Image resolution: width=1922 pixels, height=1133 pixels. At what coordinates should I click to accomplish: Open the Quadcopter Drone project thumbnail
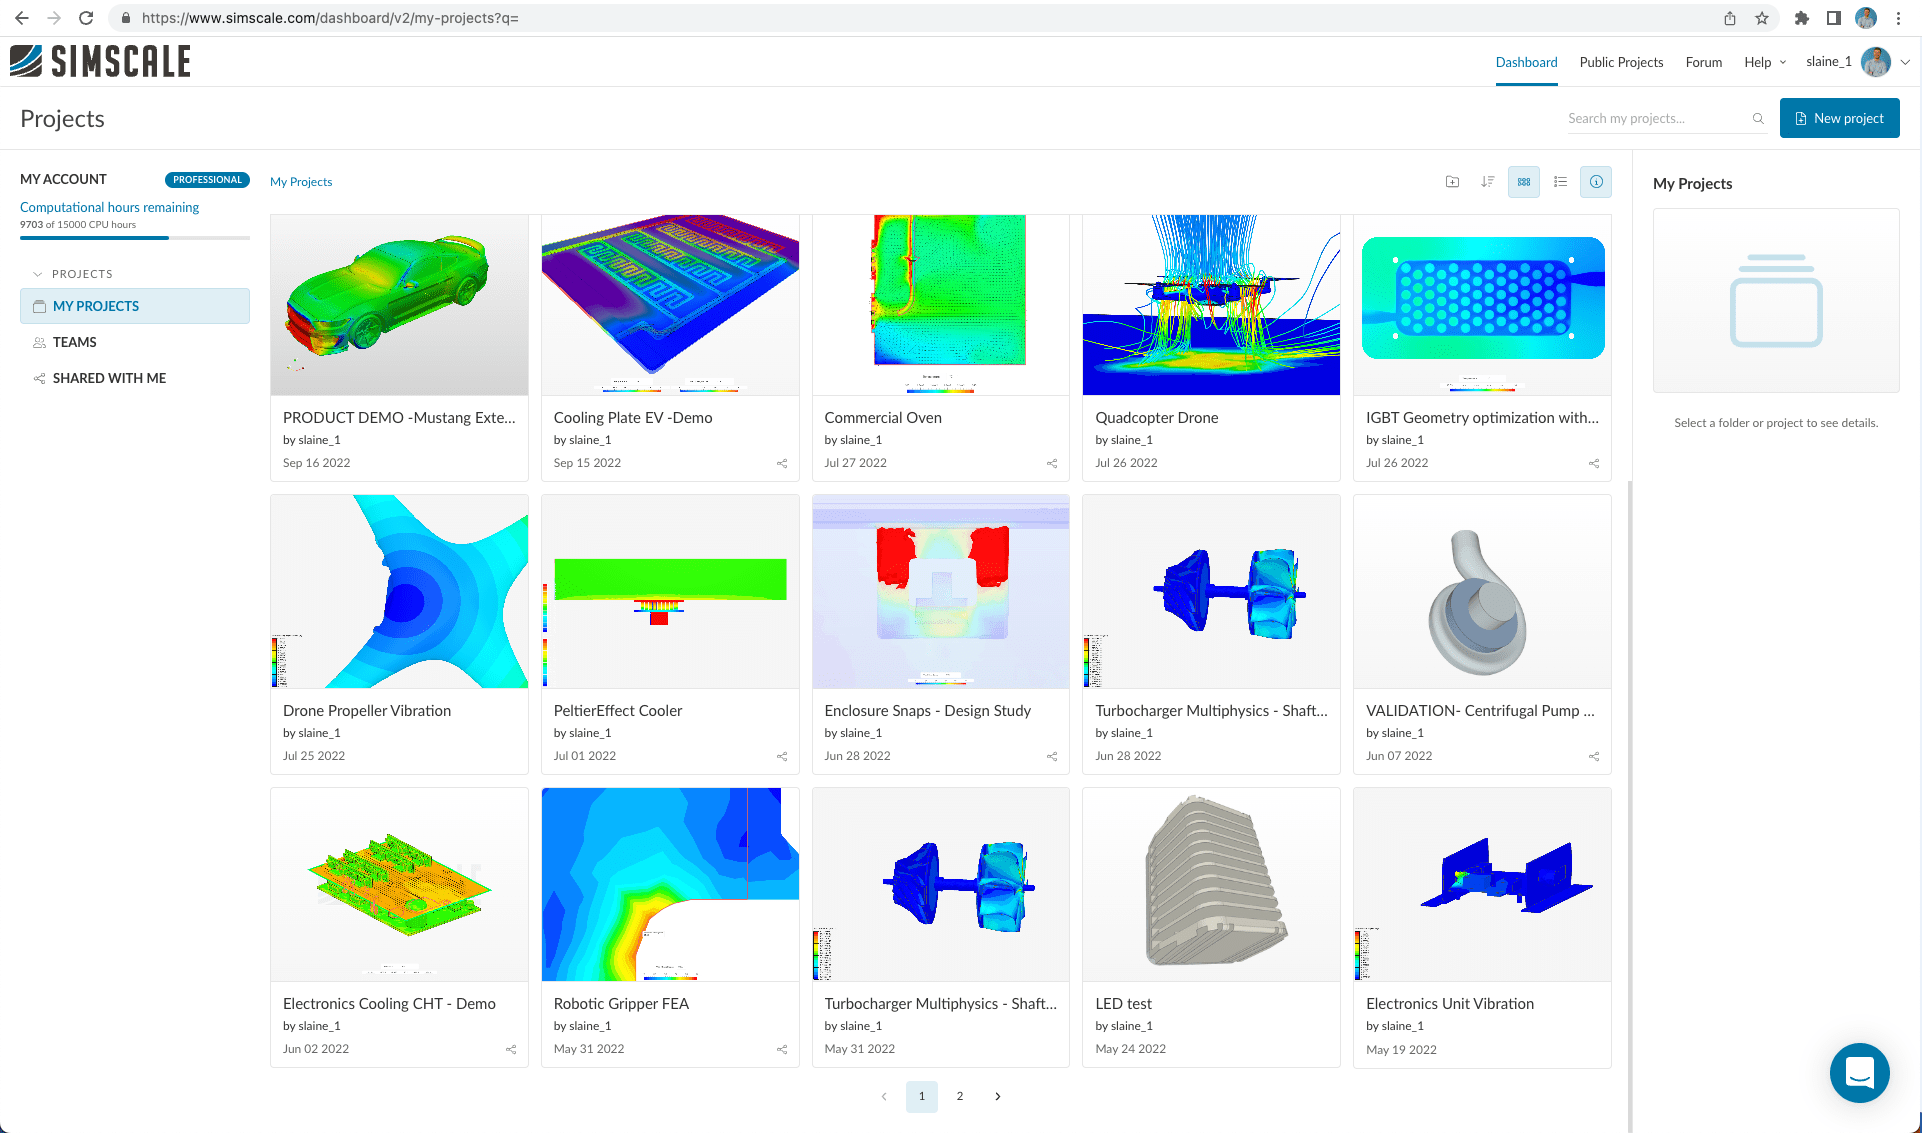(1210, 305)
